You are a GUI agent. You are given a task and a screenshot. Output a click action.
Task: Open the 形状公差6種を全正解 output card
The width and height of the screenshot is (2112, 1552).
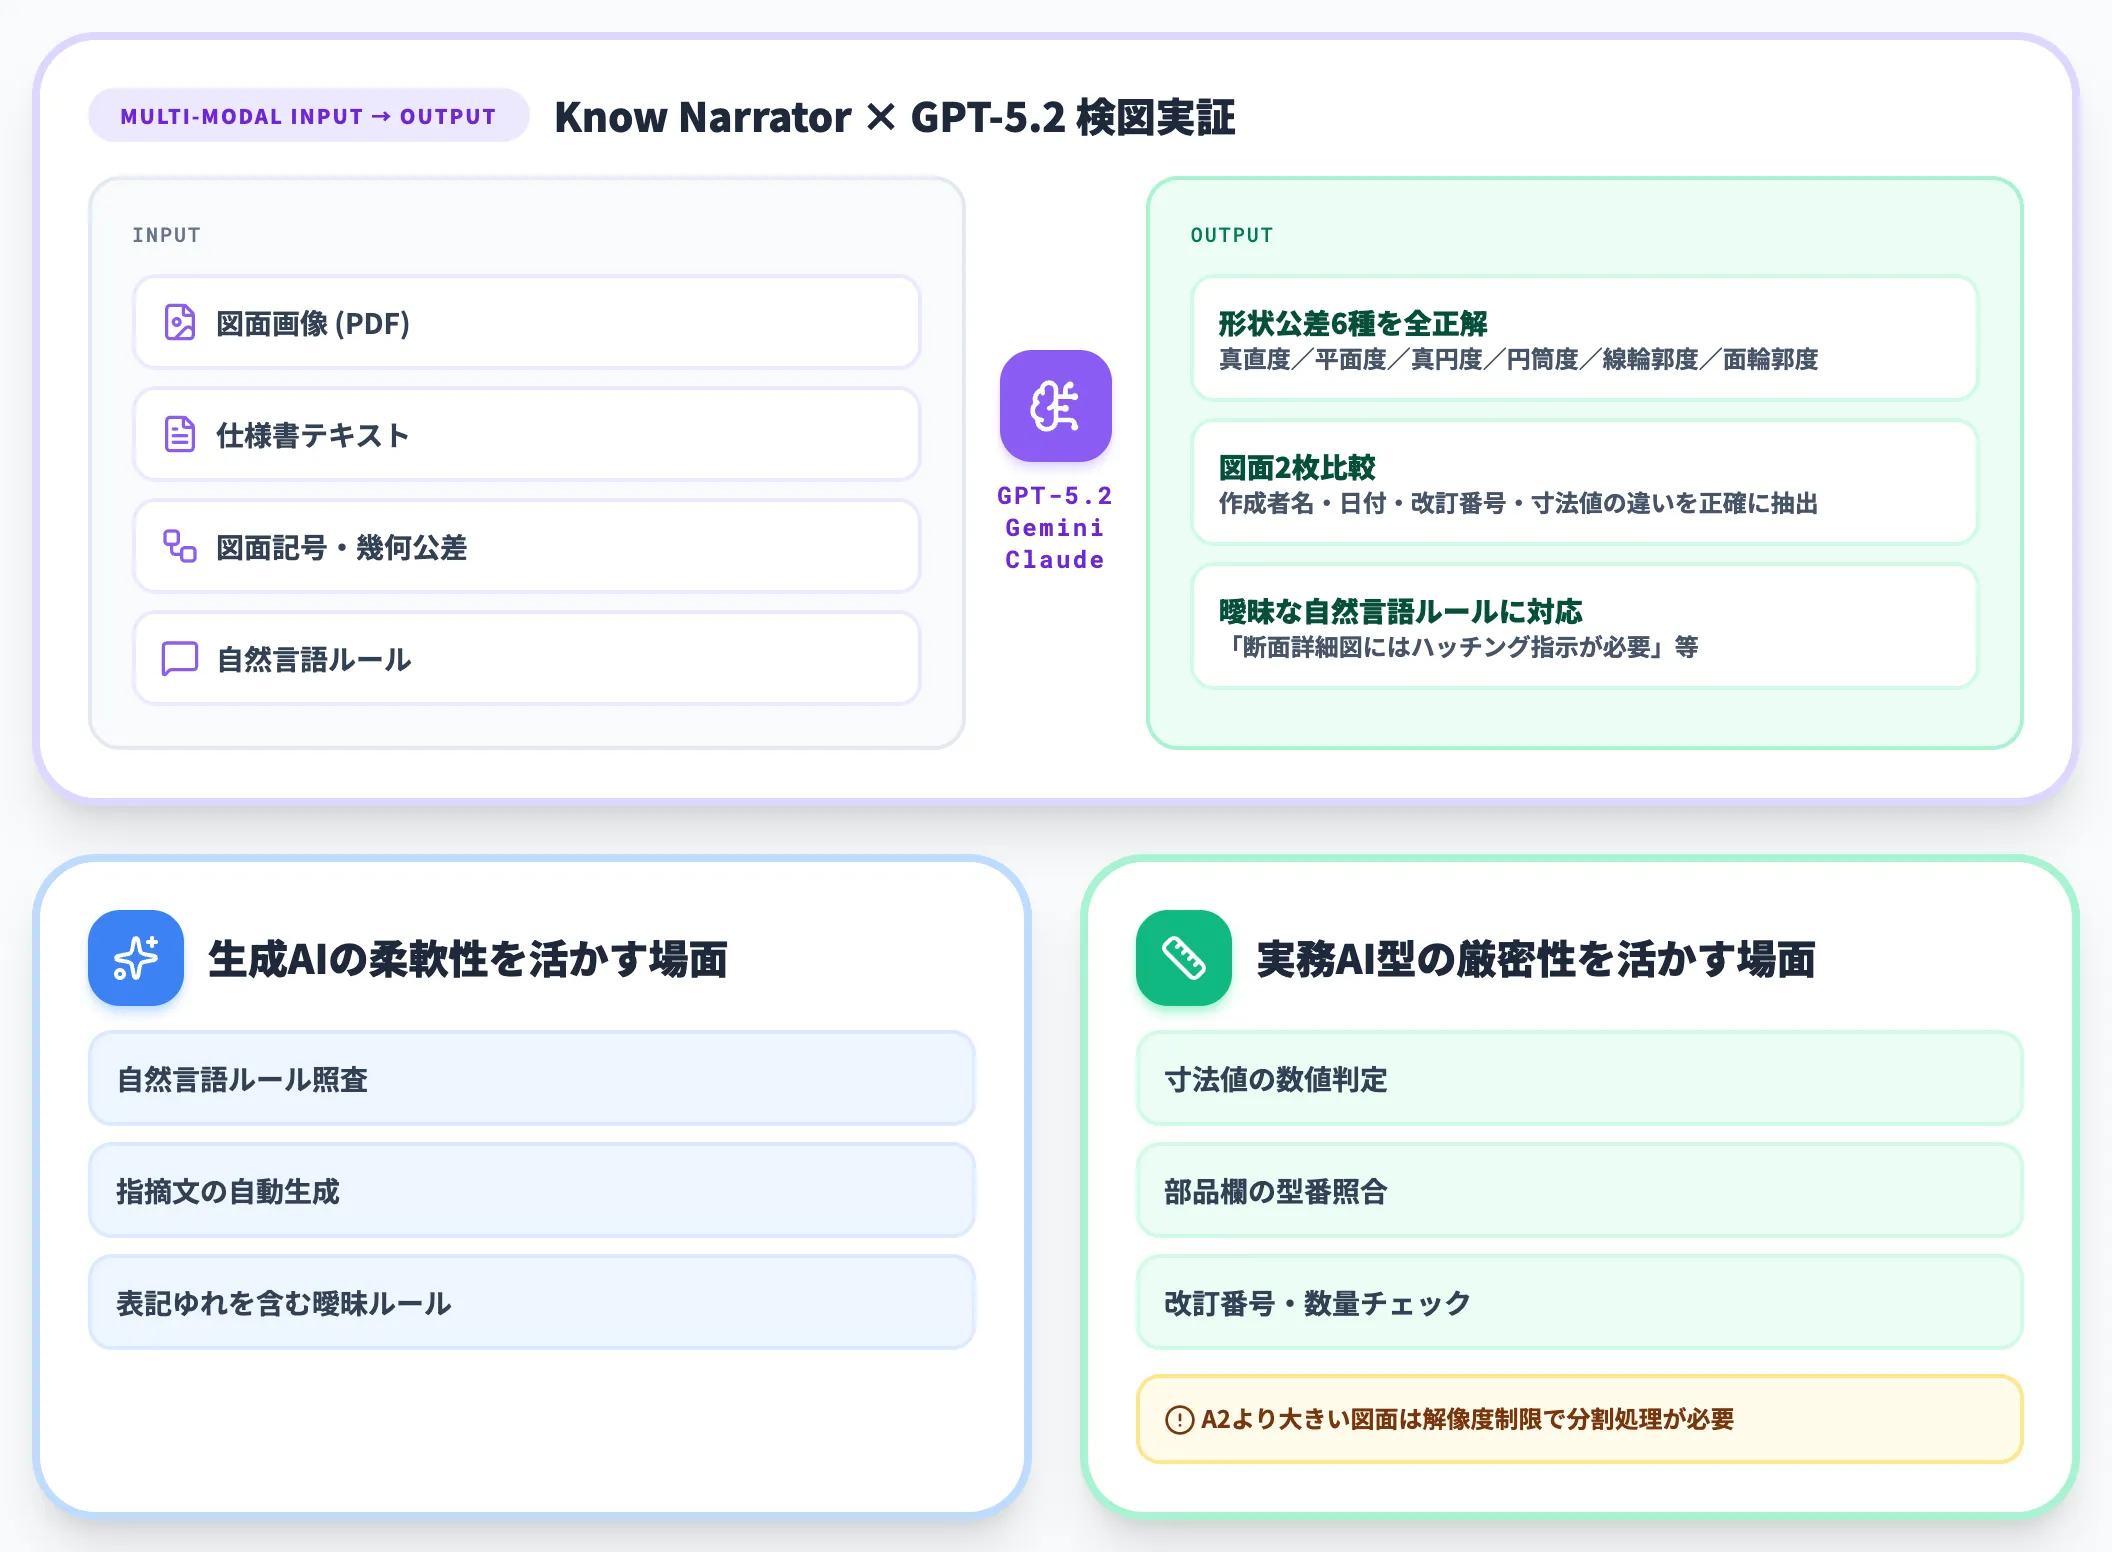pos(1584,339)
